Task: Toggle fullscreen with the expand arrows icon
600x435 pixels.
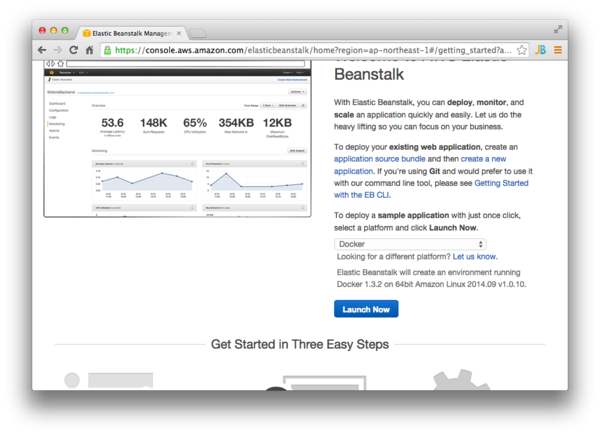Action: coord(558,29)
